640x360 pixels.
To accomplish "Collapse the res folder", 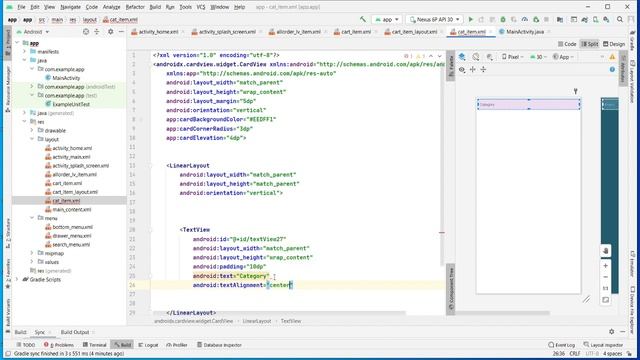I will pos(24,122).
